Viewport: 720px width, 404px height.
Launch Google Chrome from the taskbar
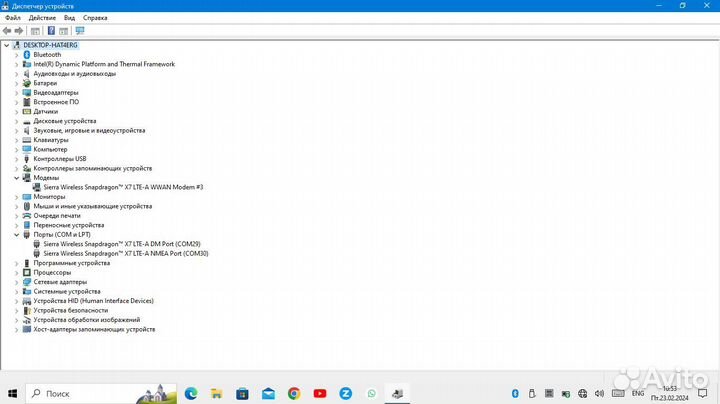[x=293, y=393]
